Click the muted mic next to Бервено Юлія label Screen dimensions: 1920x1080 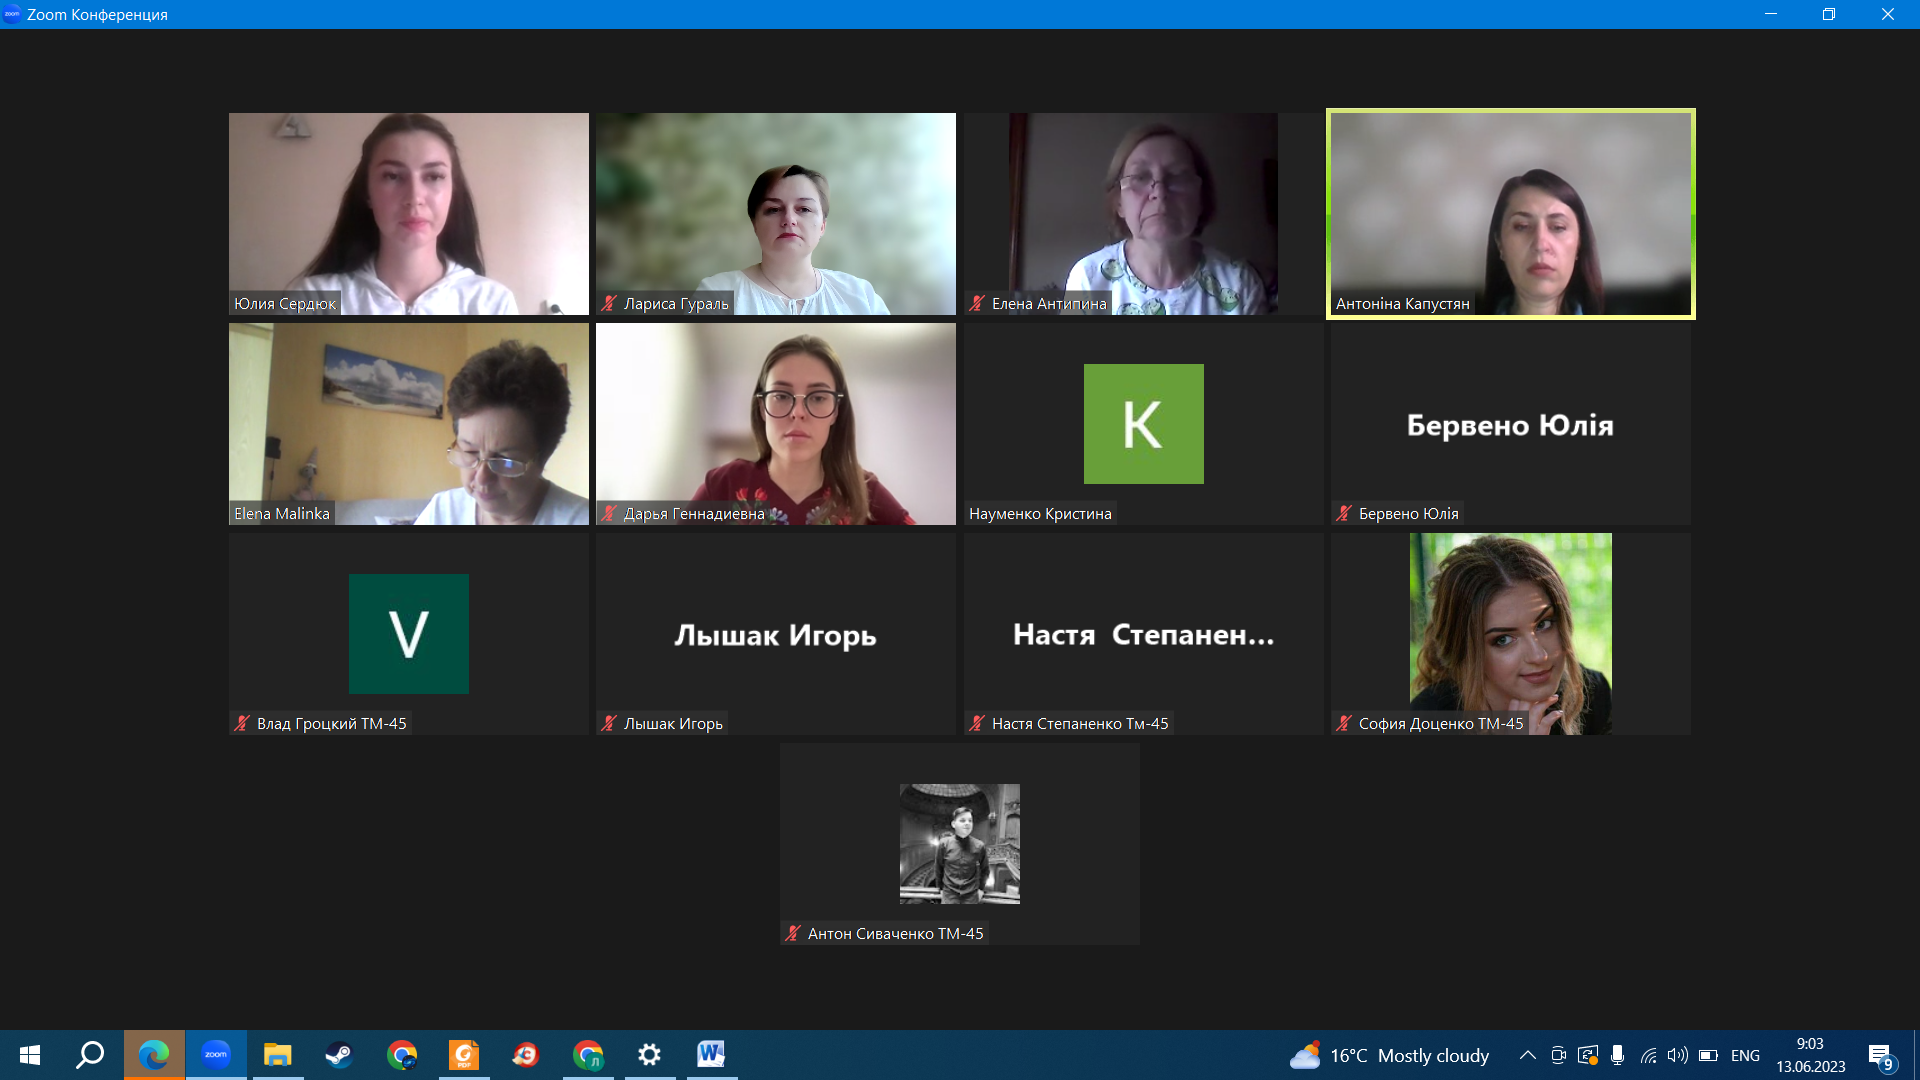[x=1344, y=513]
